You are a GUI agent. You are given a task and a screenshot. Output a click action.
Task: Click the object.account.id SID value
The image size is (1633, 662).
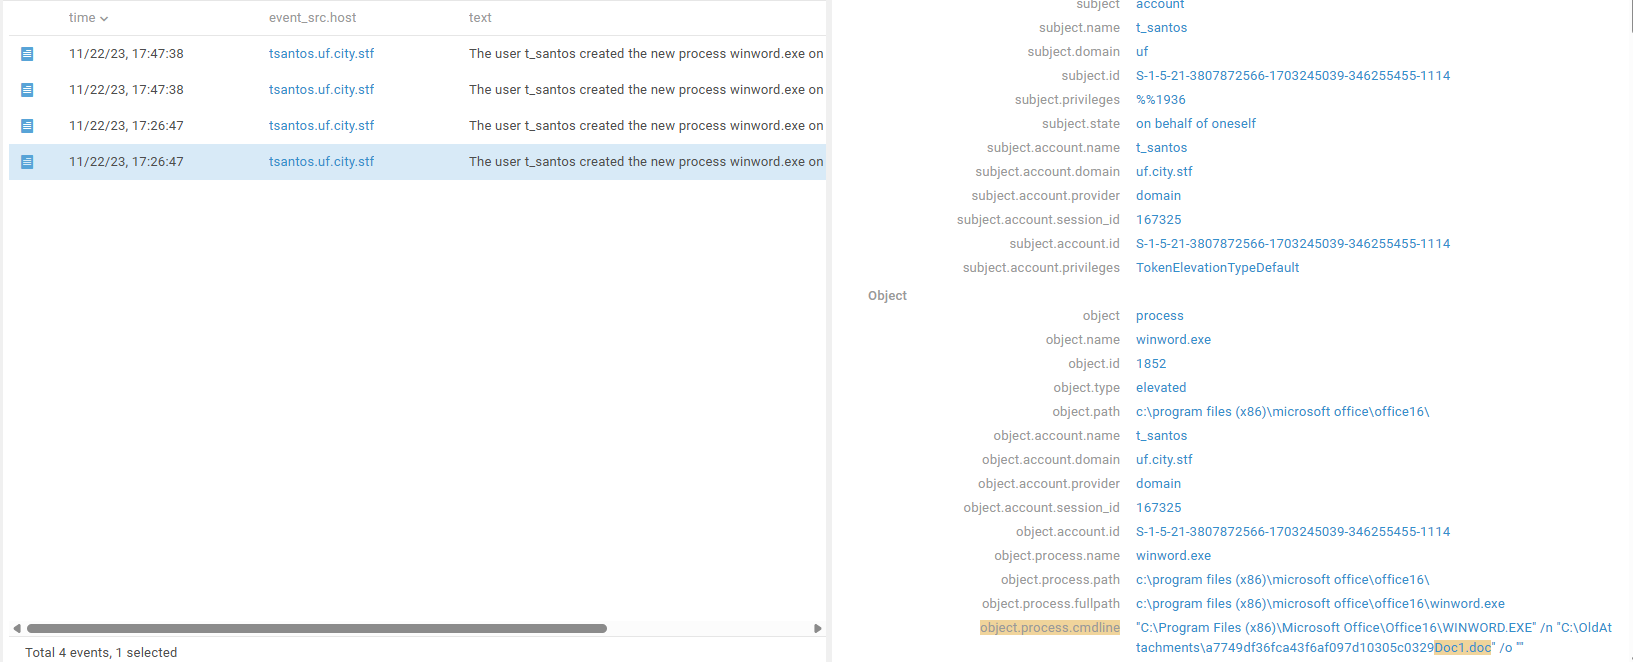click(x=1293, y=532)
